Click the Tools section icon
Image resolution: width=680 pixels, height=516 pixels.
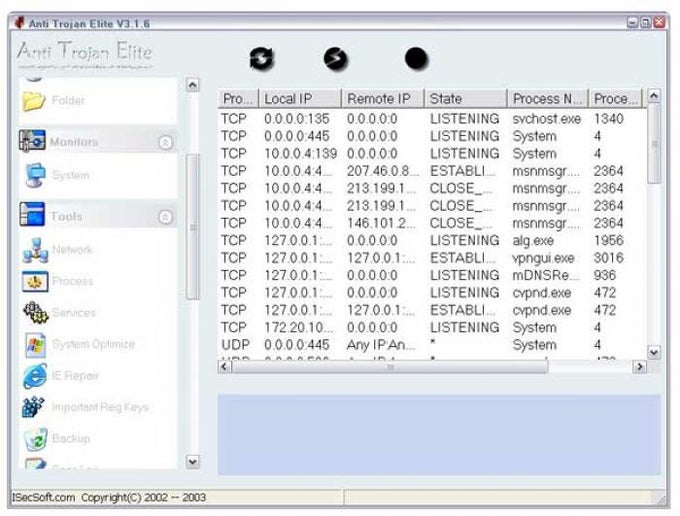(x=32, y=215)
